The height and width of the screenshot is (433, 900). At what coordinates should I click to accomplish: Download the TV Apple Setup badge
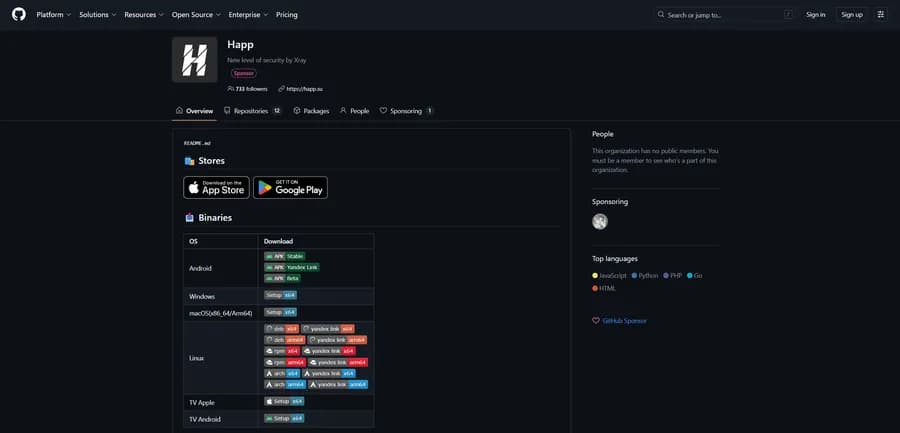pos(284,402)
